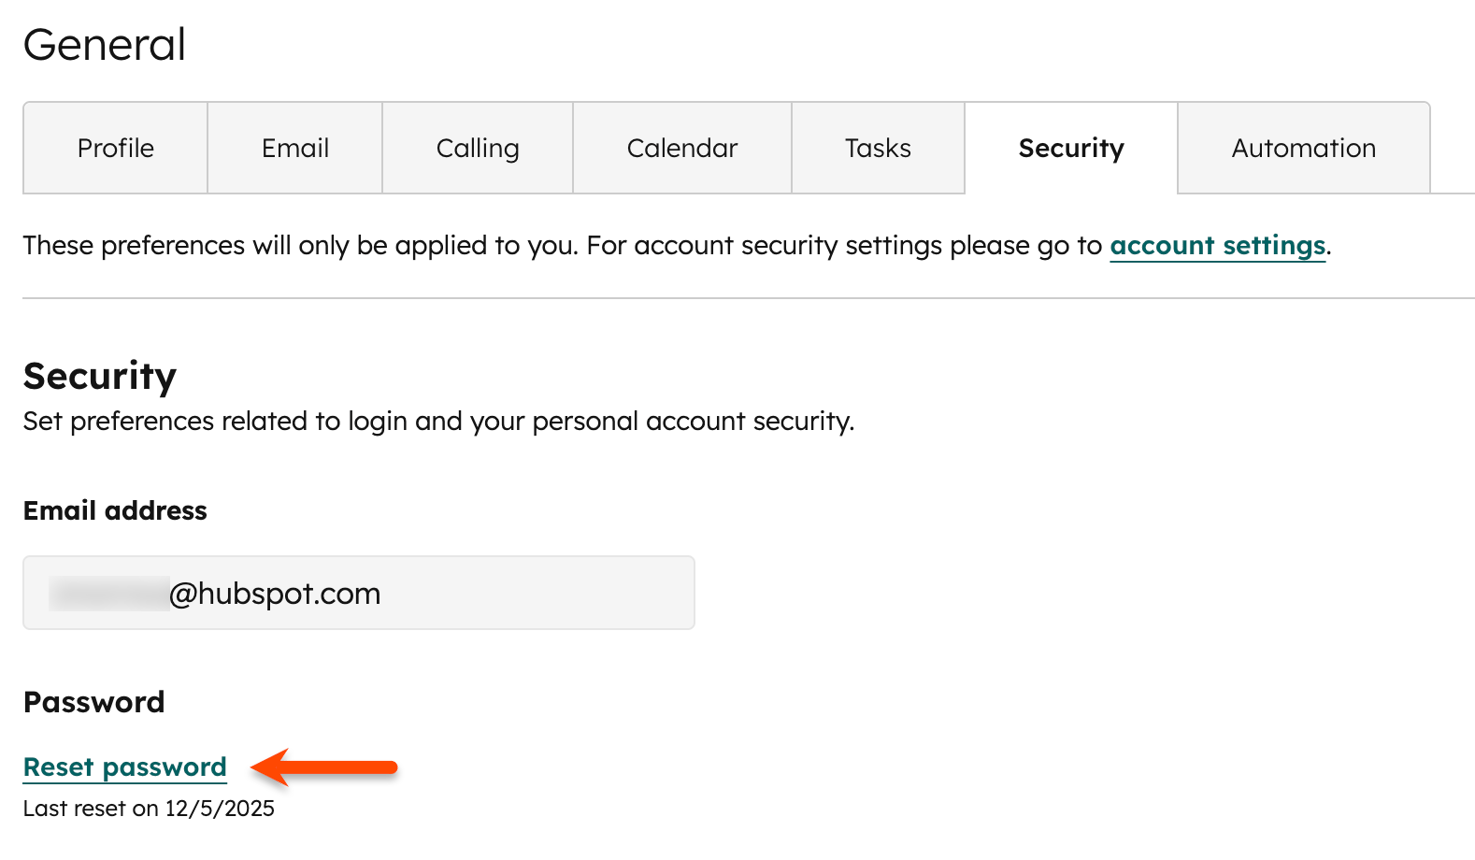Screen dimensions: 1475x860
Task: View Email settings via its tab
Action: (294, 147)
